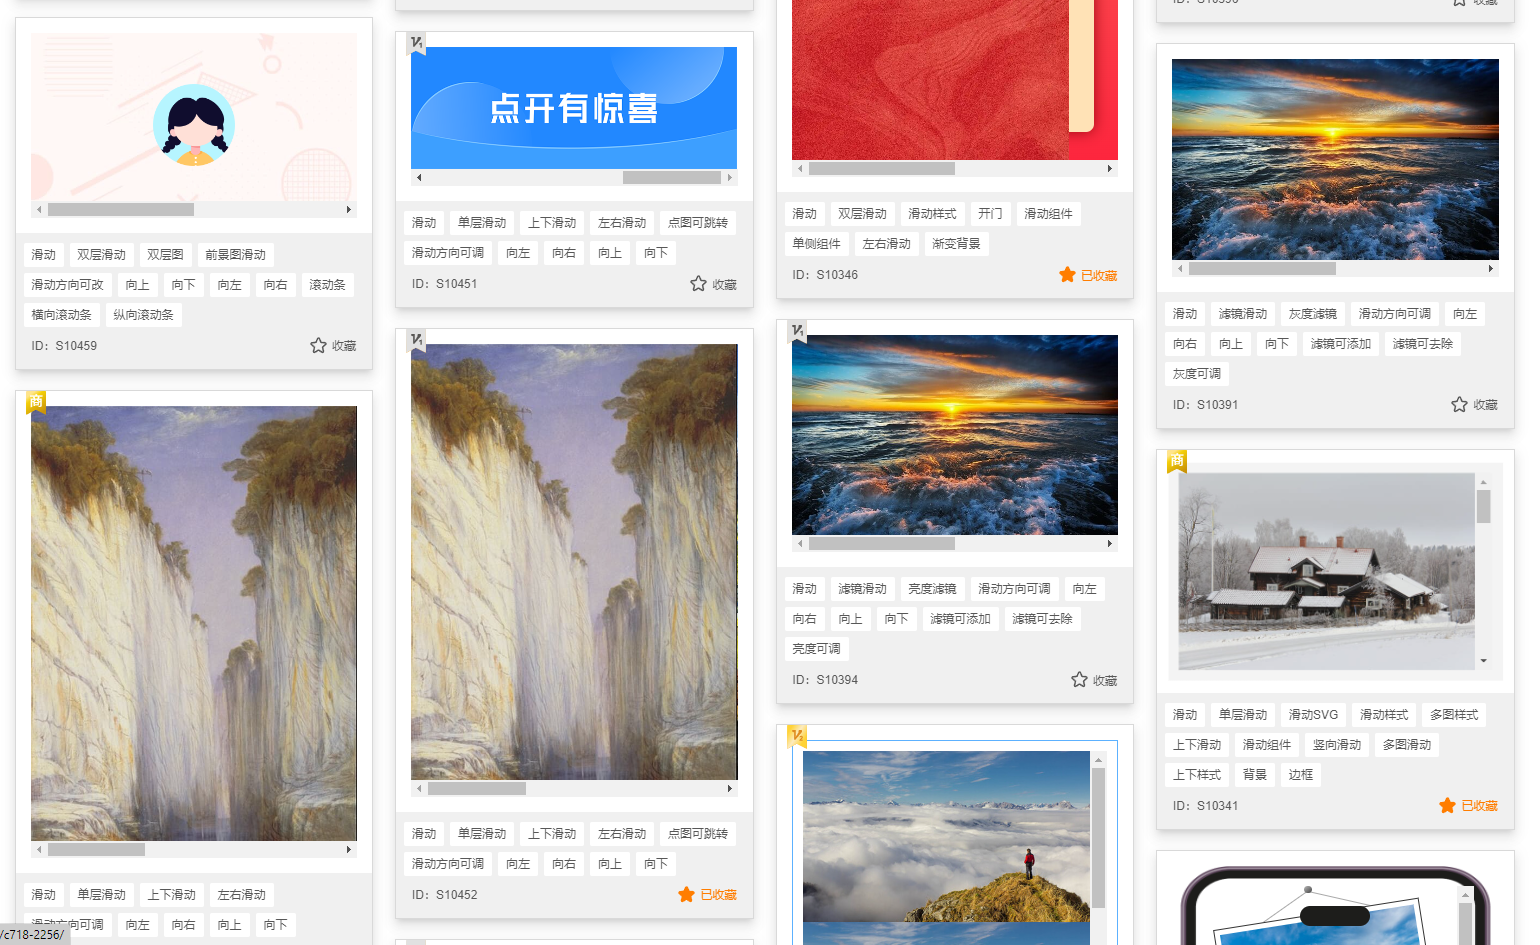This screenshot has width=1540, height=945.
Task: Click the 横向滚动条 tag on card S10459
Action: tap(61, 314)
